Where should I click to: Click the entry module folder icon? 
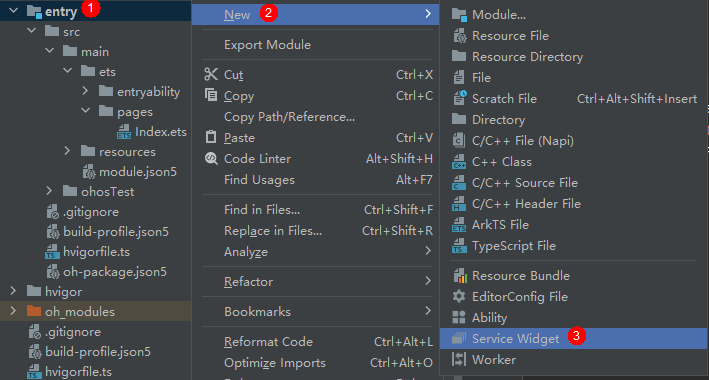[x=34, y=11]
